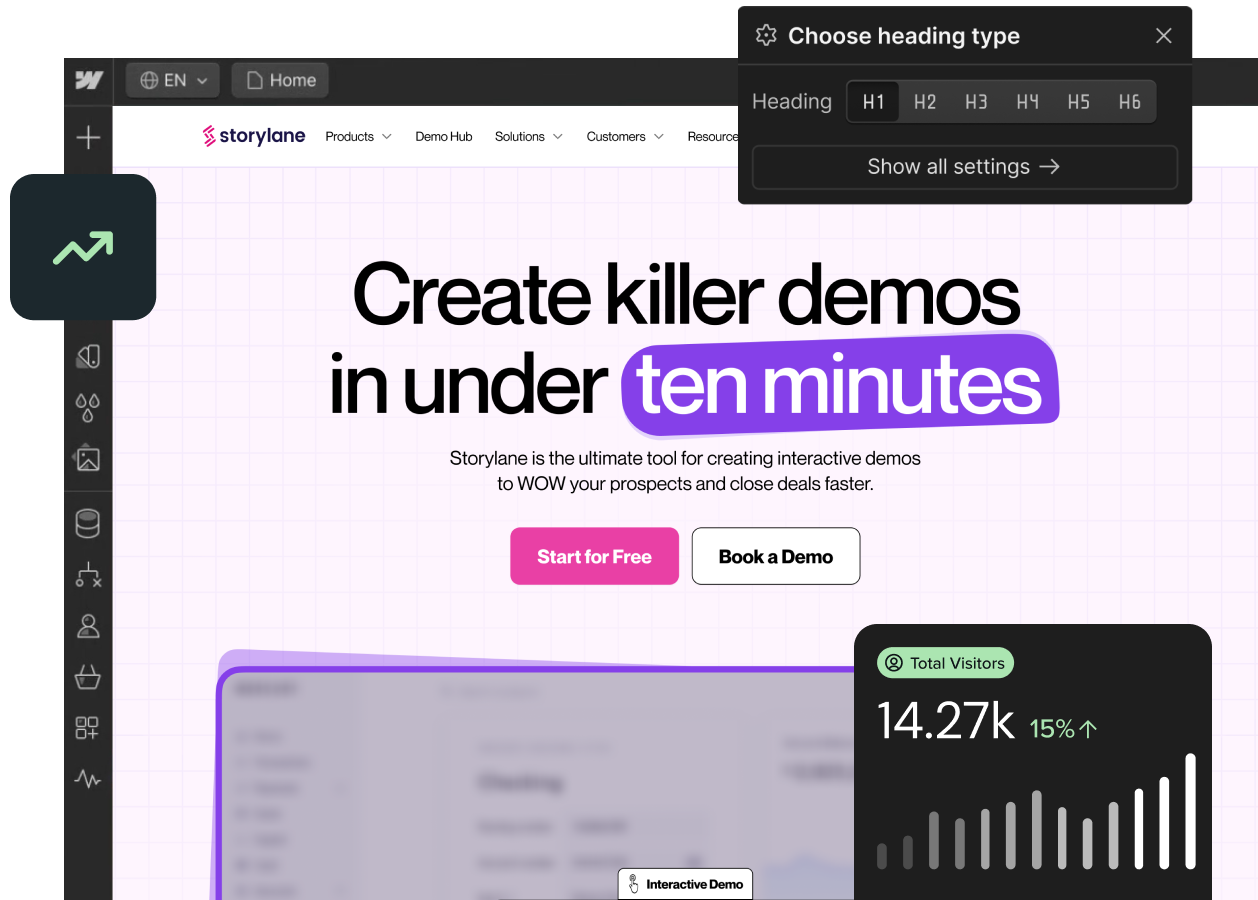Select the 'Create killer demos' heading line
This screenshot has width=1258, height=900.
pyautogui.click(x=686, y=294)
